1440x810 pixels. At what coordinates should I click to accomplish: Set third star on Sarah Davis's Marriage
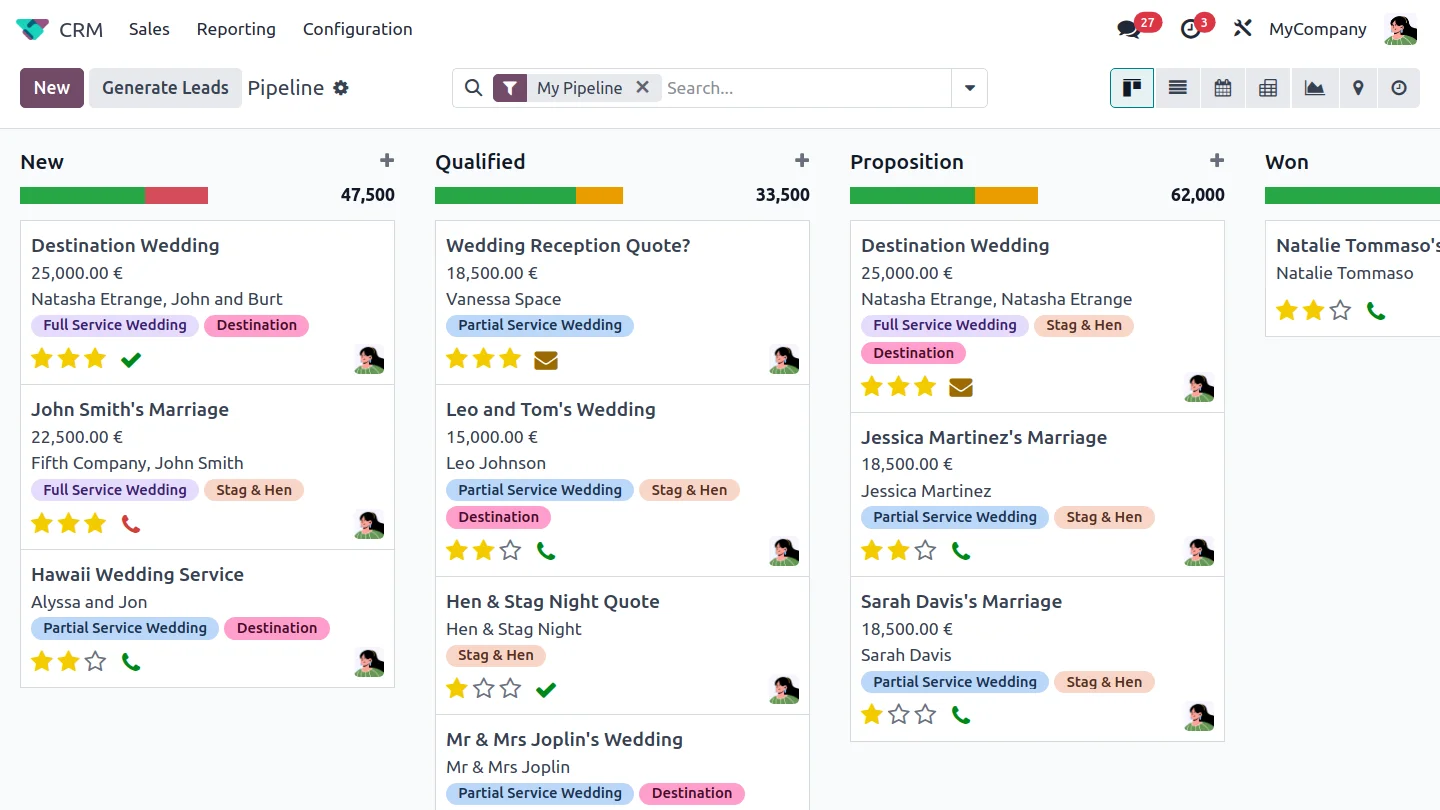pyautogui.click(x=926, y=714)
